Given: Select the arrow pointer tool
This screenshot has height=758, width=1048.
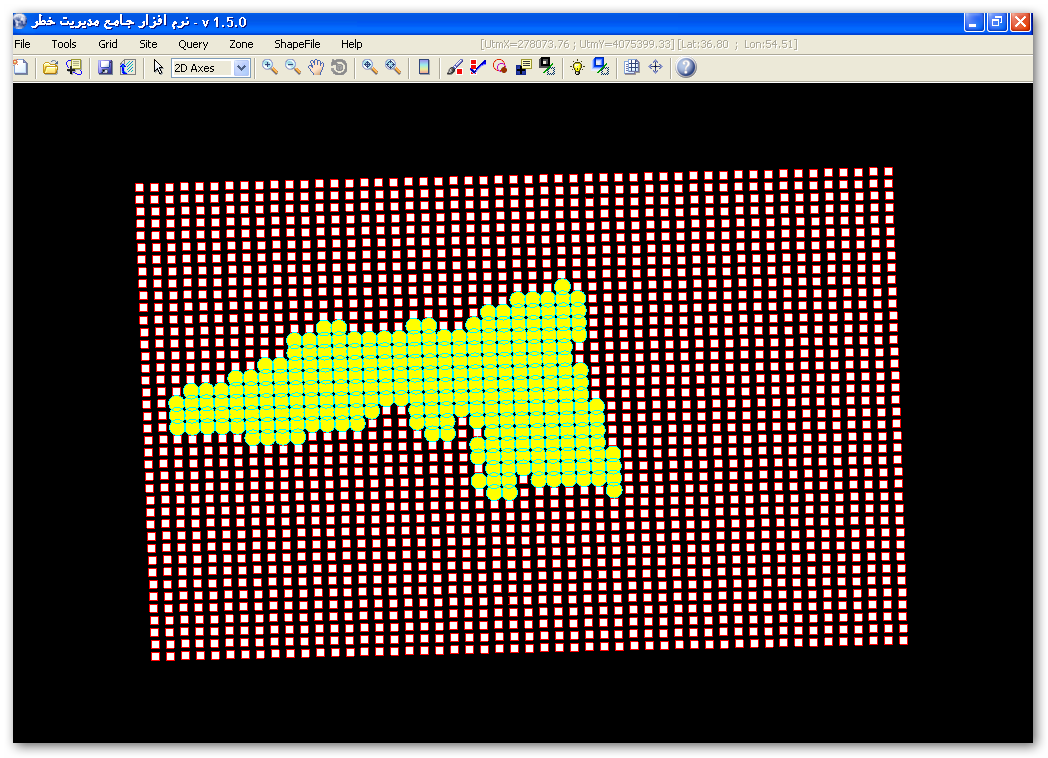Looking at the screenshot, I should [x=158, y=67].
